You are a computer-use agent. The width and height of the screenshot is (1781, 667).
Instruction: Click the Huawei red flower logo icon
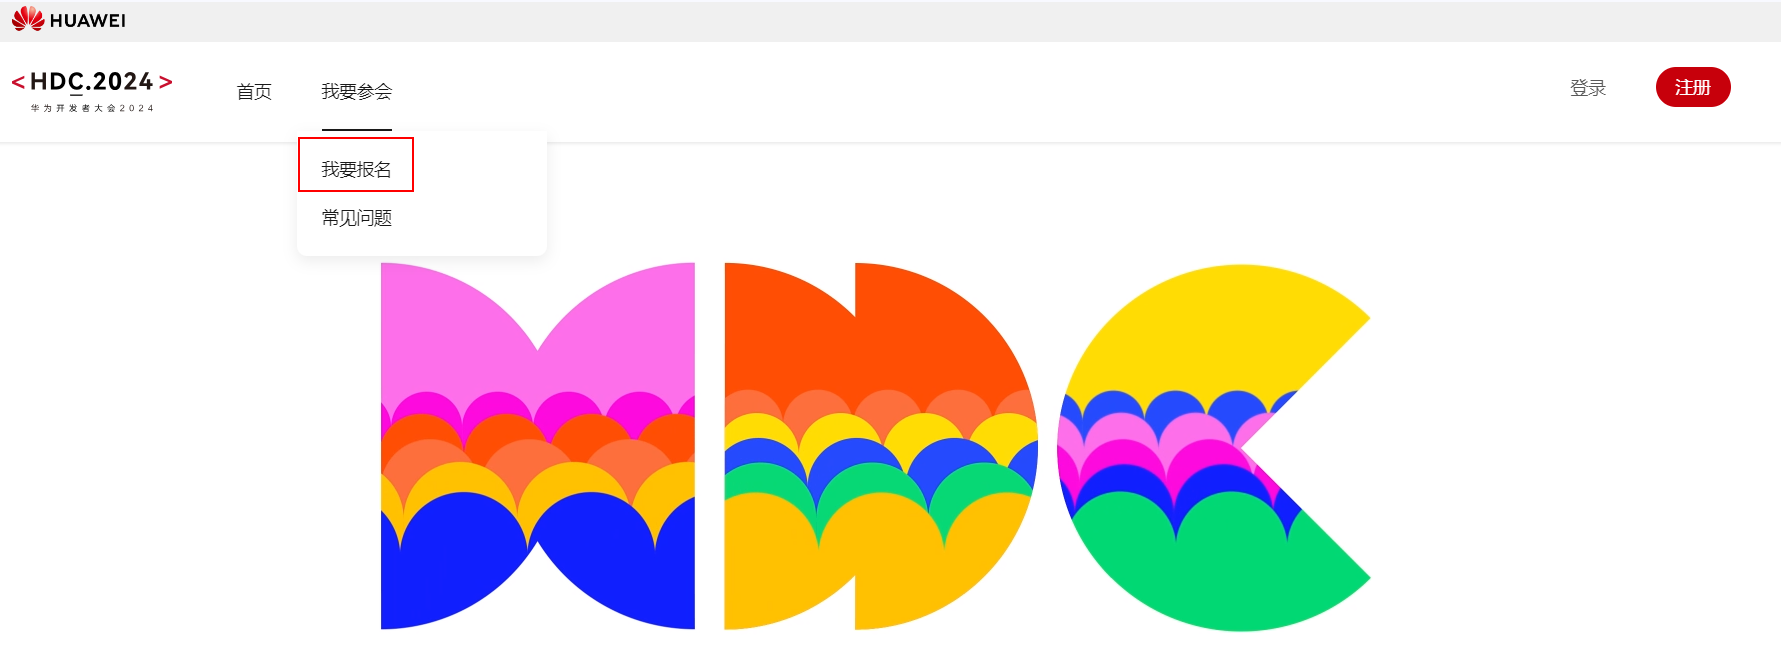coord(28,19)
